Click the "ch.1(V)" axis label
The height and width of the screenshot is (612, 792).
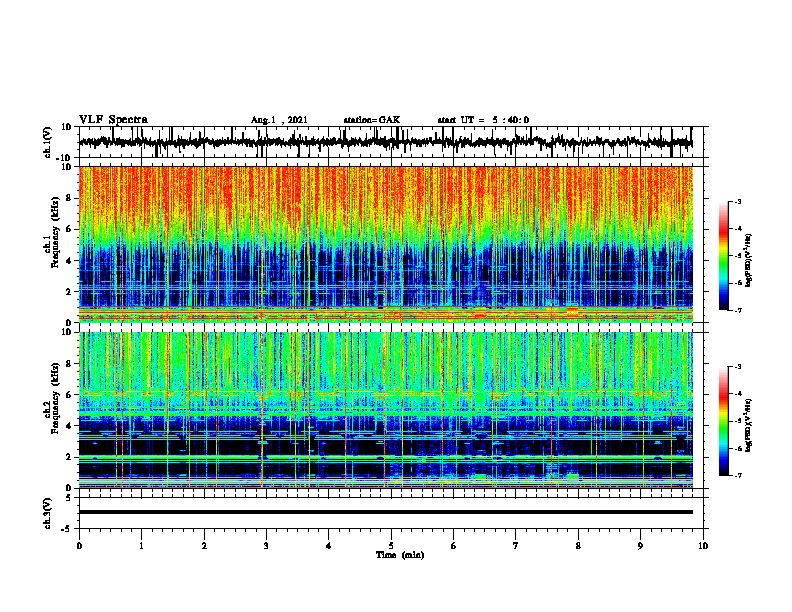(48, 142)
